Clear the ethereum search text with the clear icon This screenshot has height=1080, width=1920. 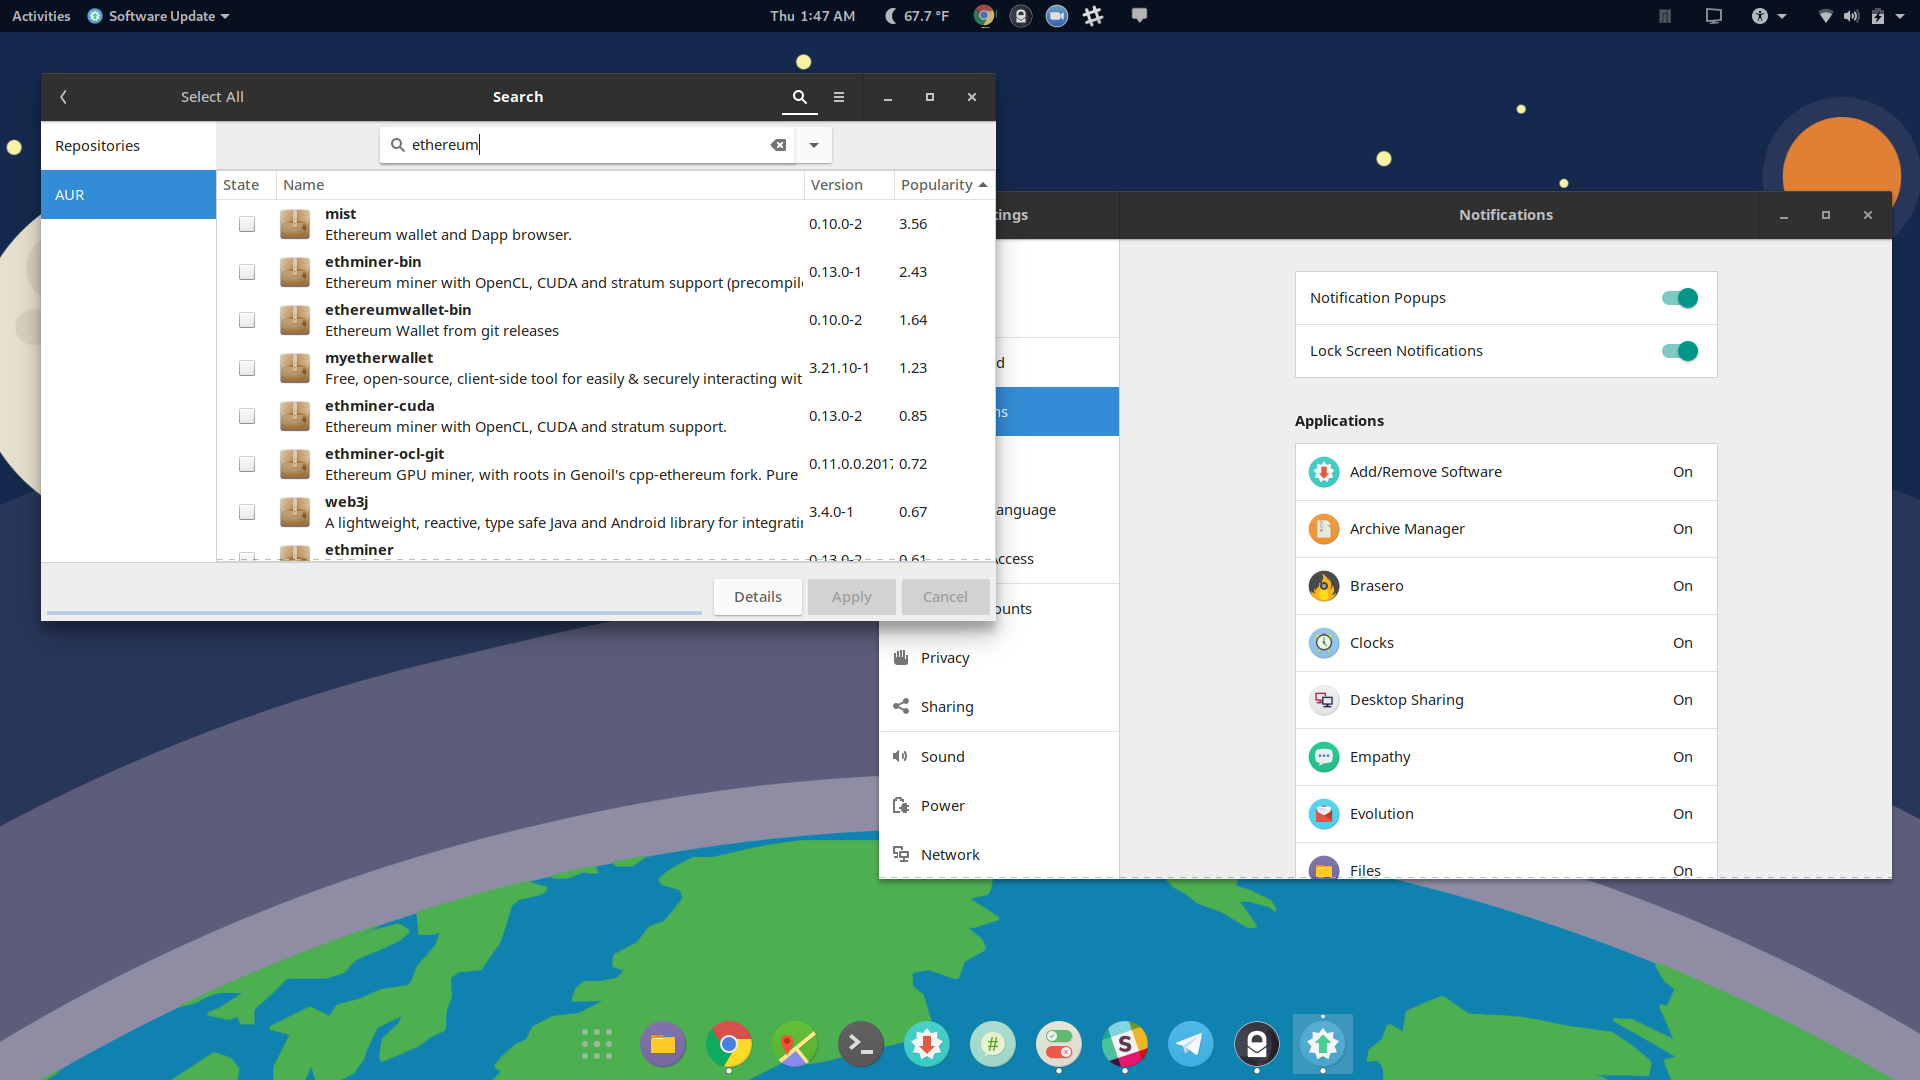(x=779, y=145)
